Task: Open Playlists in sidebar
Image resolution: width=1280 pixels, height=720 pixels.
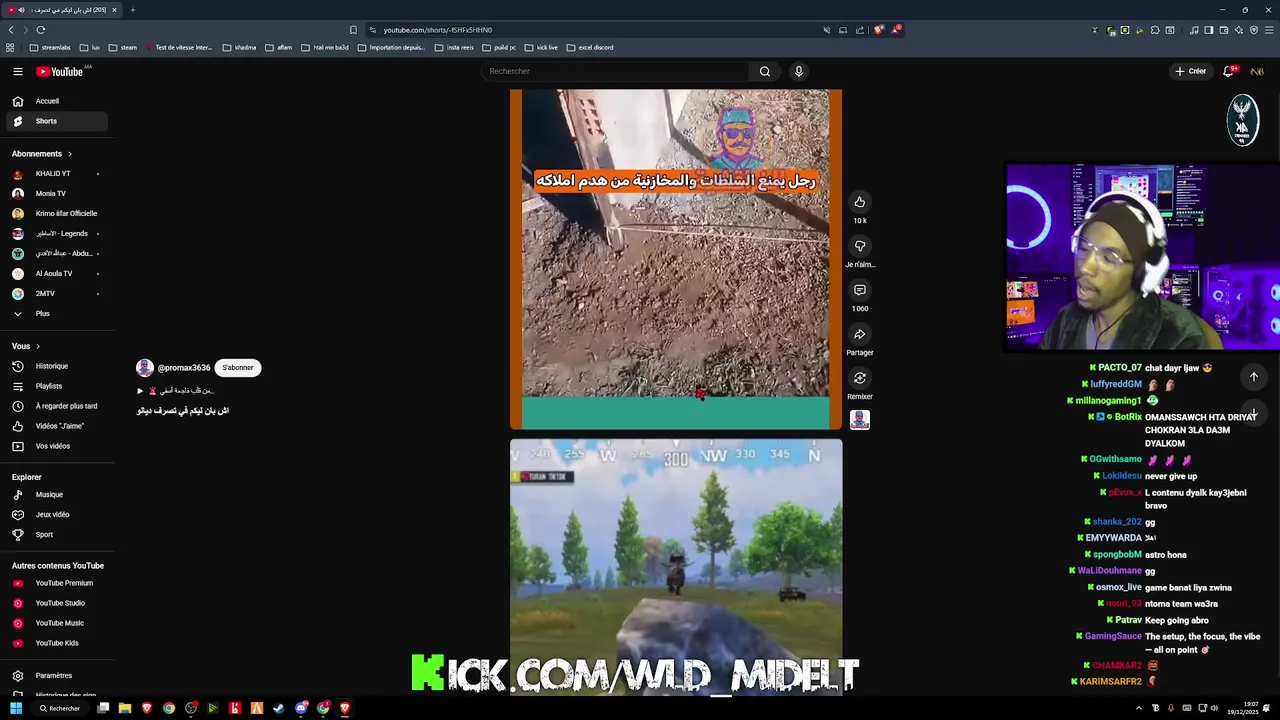Action: pyautogui.click(x=58, y=386)
